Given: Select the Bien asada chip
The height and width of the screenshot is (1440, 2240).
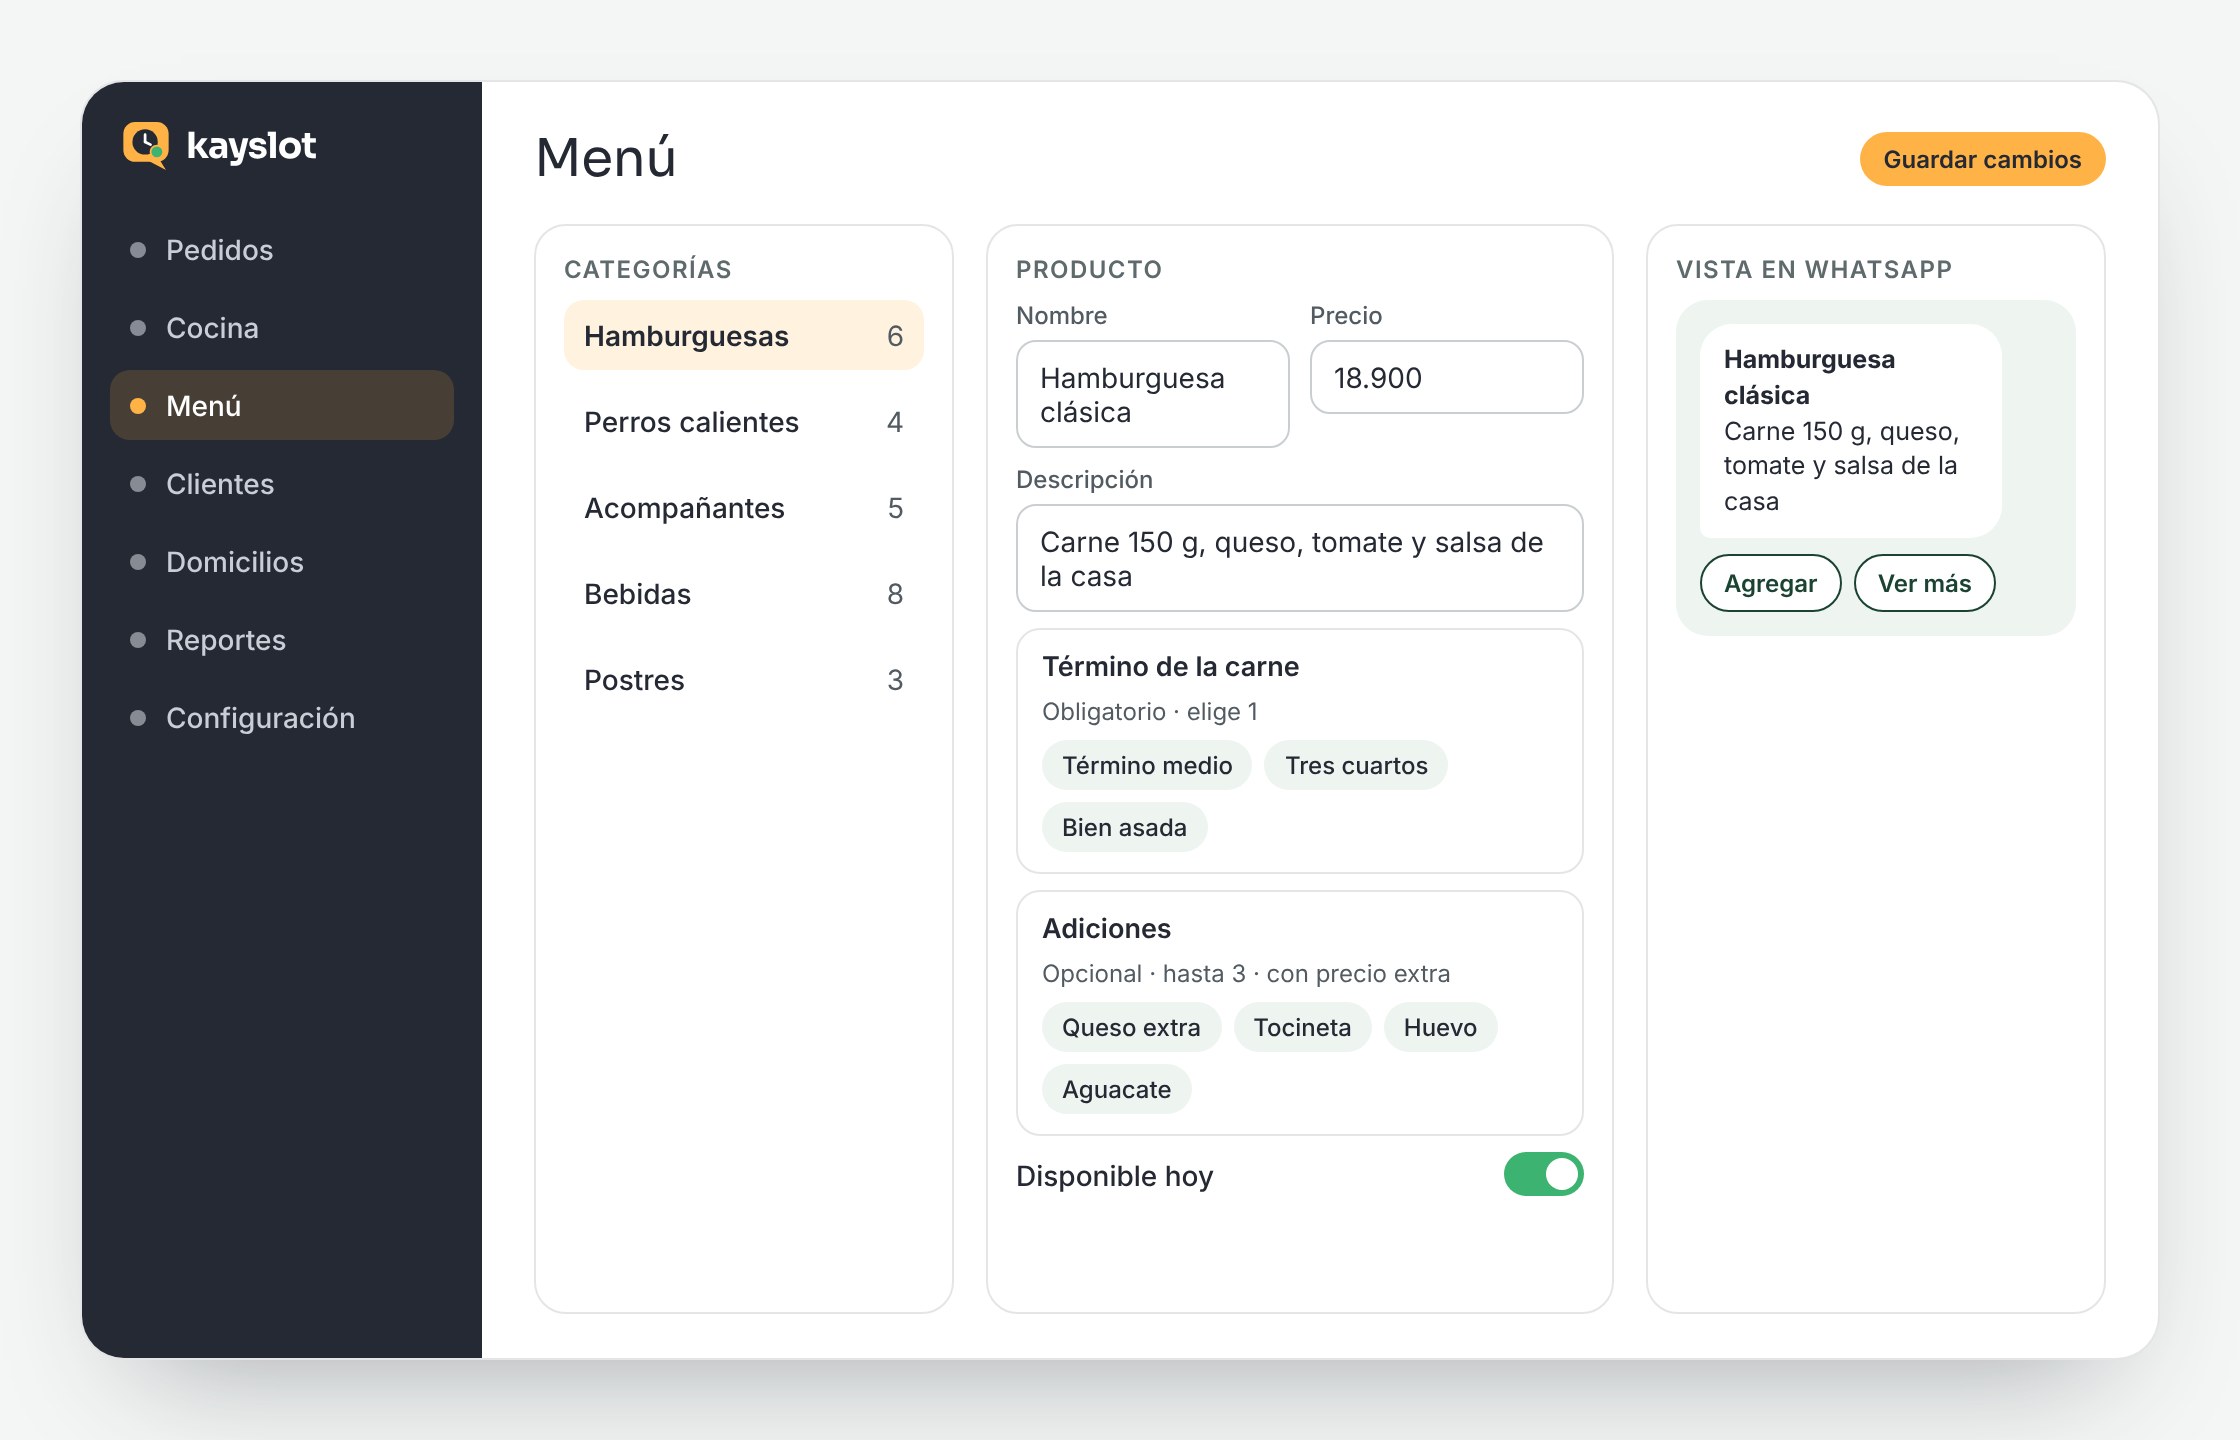Looking at the screenshot, I should tap(1124, 828).
